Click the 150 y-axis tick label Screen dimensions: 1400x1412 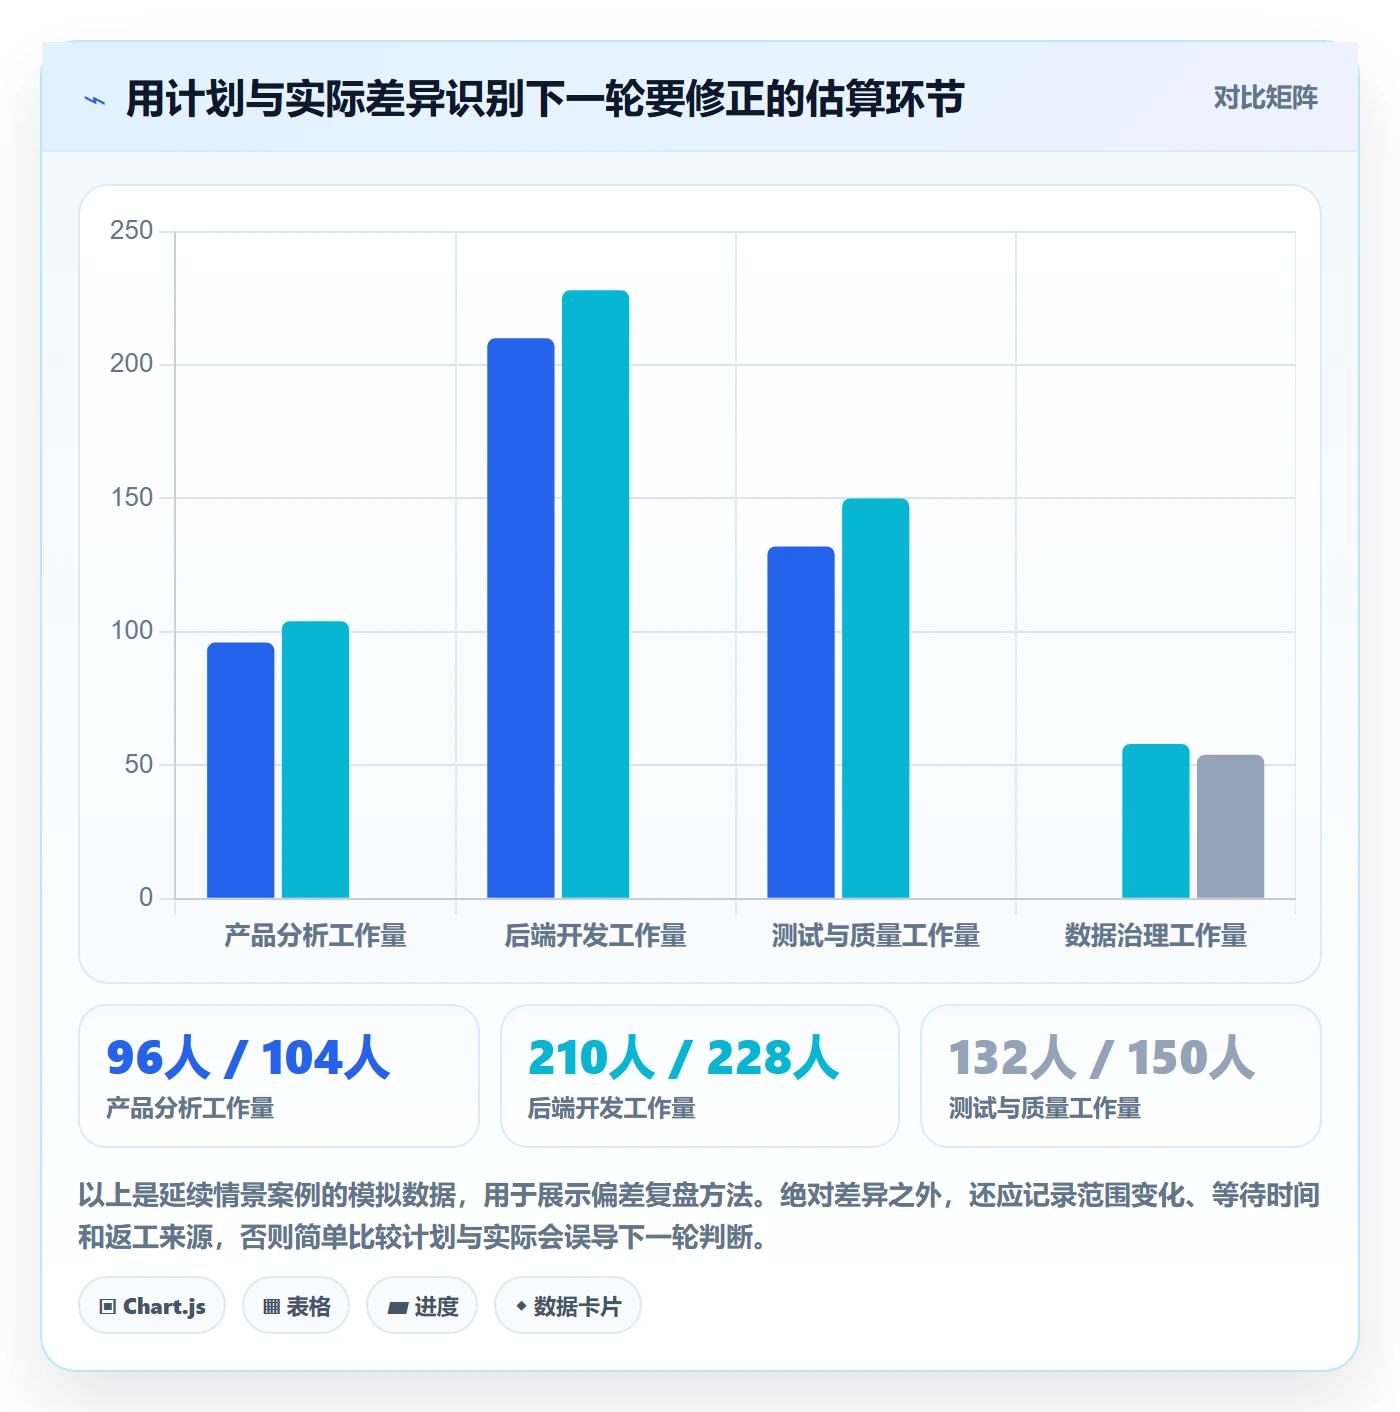[132, 498]
